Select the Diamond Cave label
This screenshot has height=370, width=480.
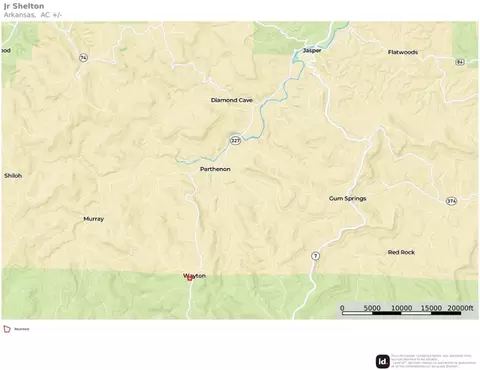(x=232, y=100)
